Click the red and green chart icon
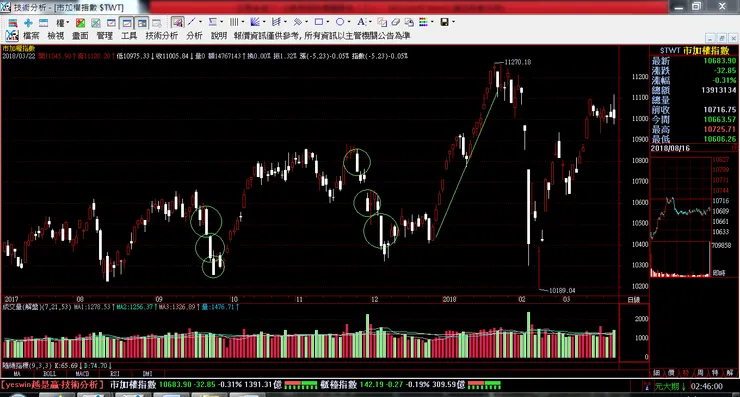740x397 pixels. [80, 23]
